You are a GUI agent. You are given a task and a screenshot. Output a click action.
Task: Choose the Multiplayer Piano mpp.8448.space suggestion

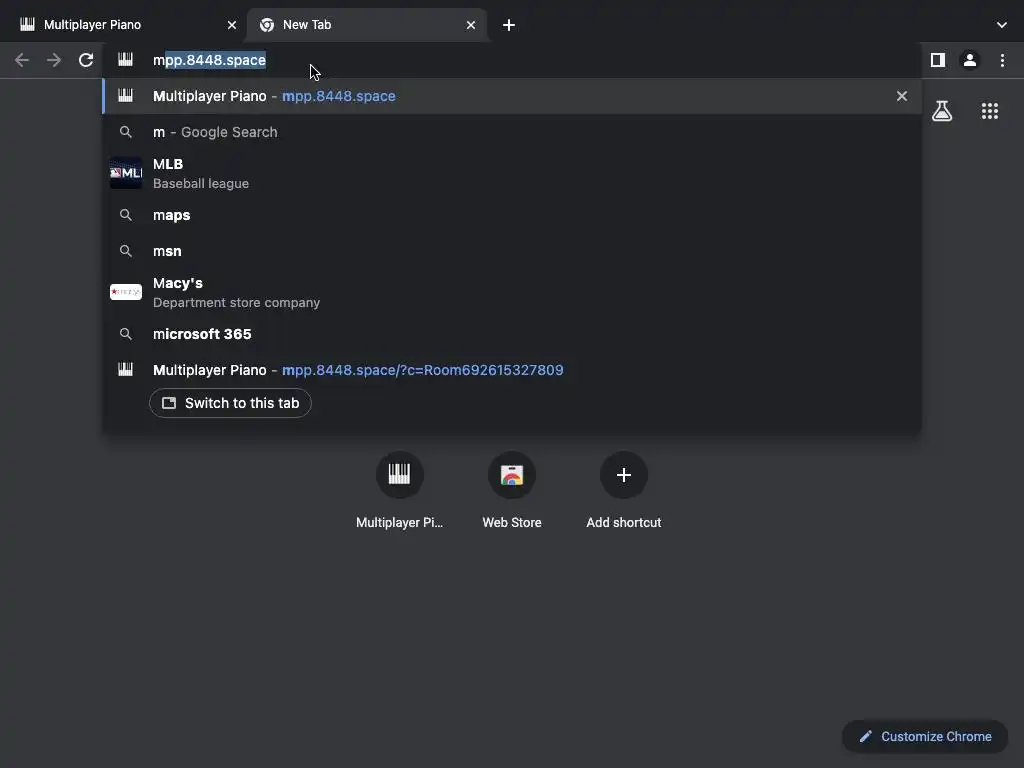pyautogui.click(x=512, y=96)
